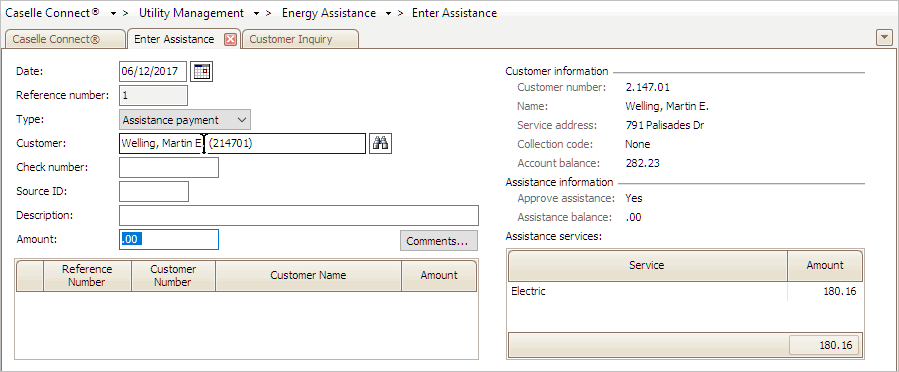Viewport: 899px width, 372px height.
Task: Open the tab list dropdown arrow
Action: 884,38
